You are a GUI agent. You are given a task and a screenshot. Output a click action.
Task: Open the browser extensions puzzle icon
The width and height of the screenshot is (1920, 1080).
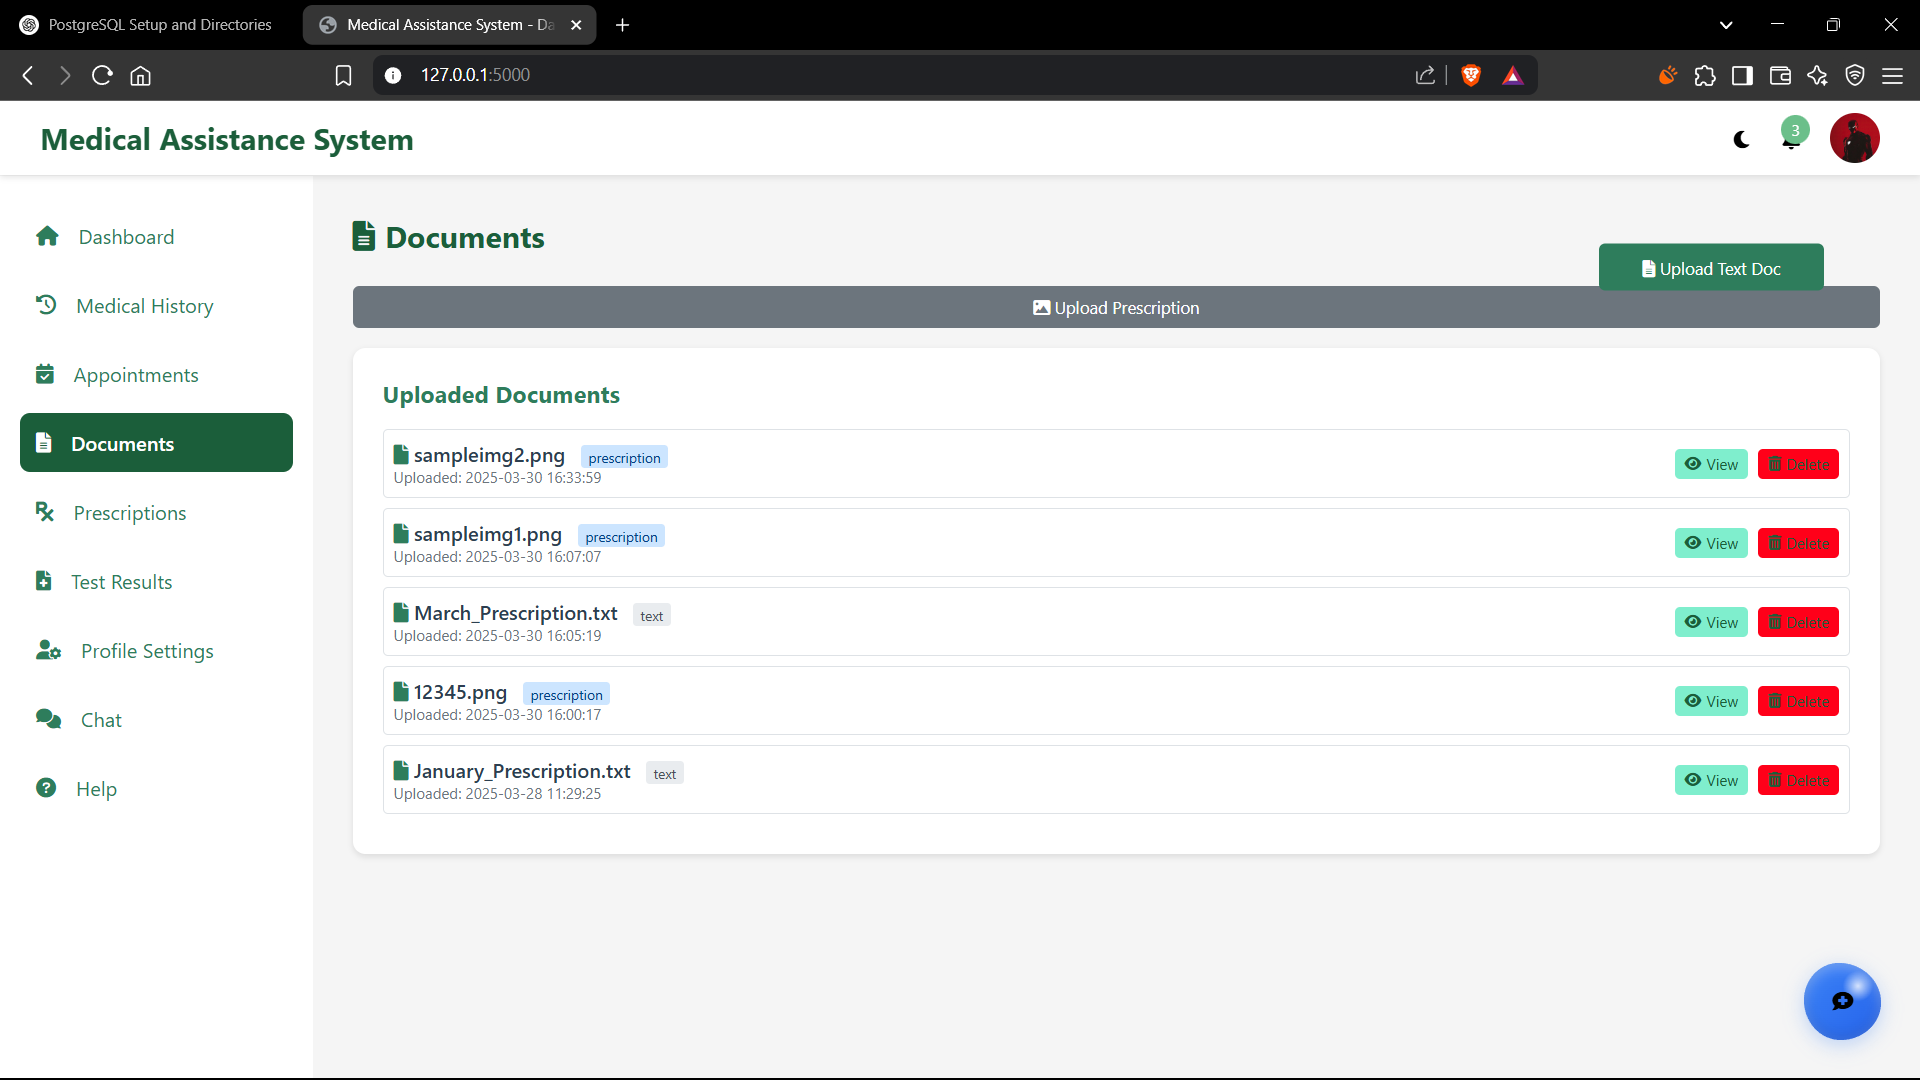pyautogui.click(x=1705, y=75)
